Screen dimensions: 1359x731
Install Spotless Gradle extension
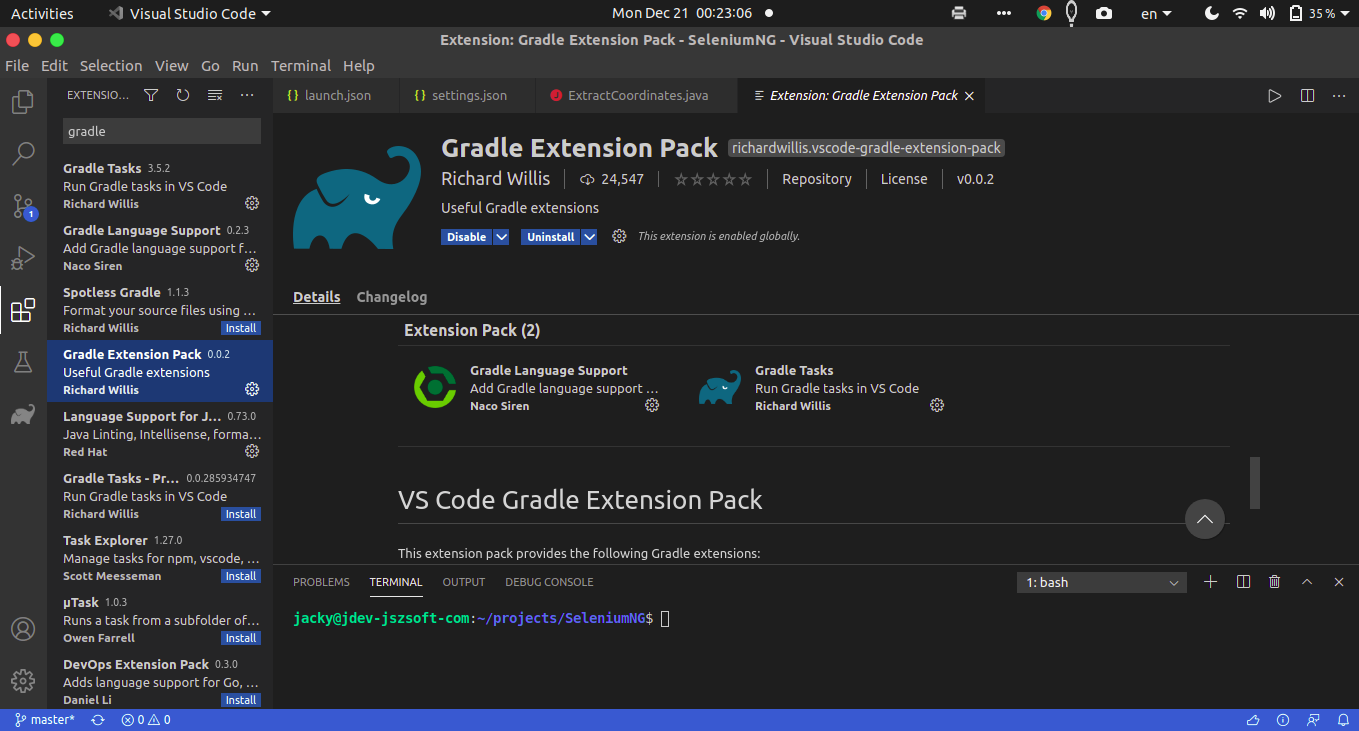point(241,328)
